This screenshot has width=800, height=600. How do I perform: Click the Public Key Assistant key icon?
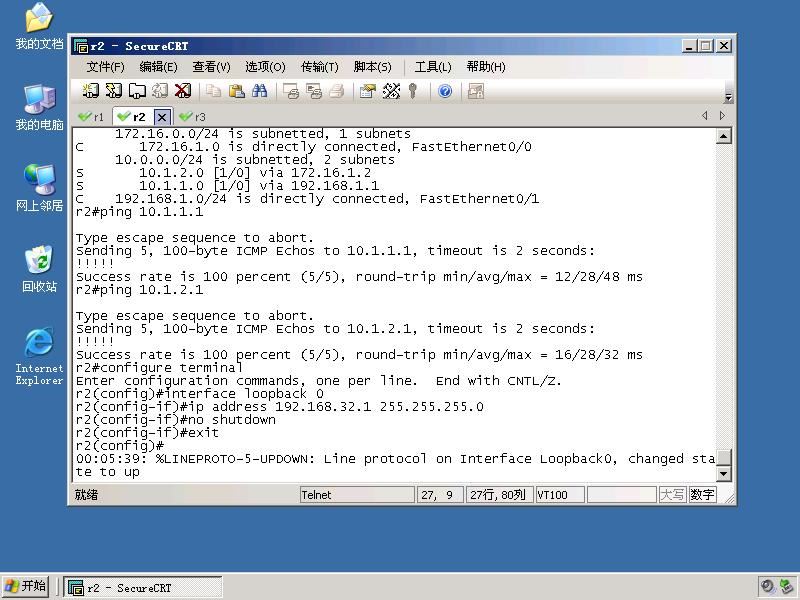(413, 91)
